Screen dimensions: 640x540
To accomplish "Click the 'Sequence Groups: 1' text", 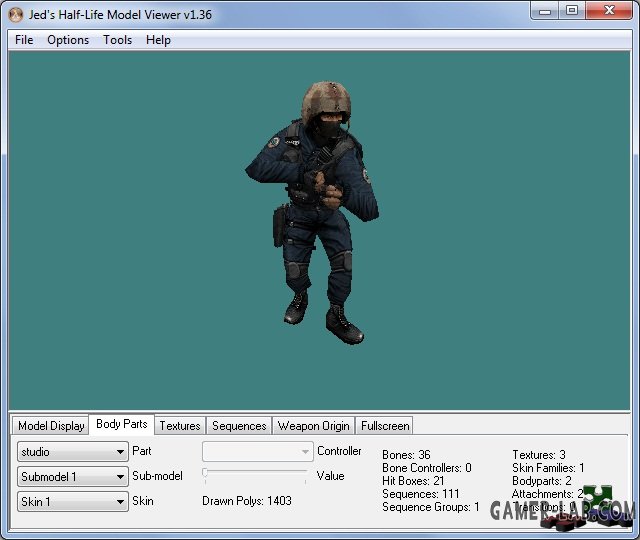I will (x=431, y=507).
